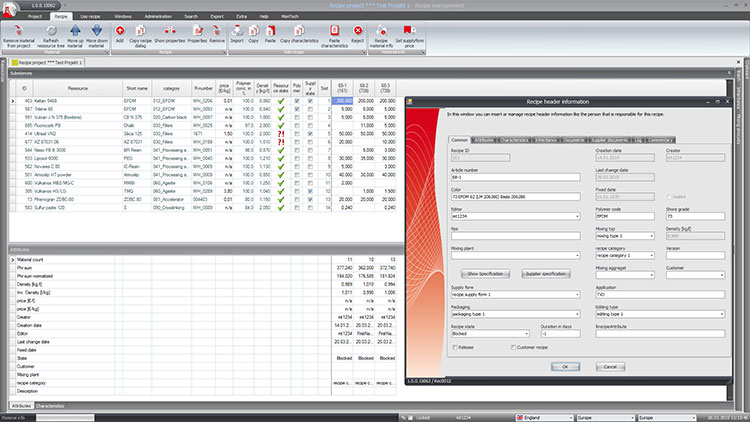This screenshot has width=750, height=422.
Task: Open the Customer dropdown
Action: click(x=721, y=275)
